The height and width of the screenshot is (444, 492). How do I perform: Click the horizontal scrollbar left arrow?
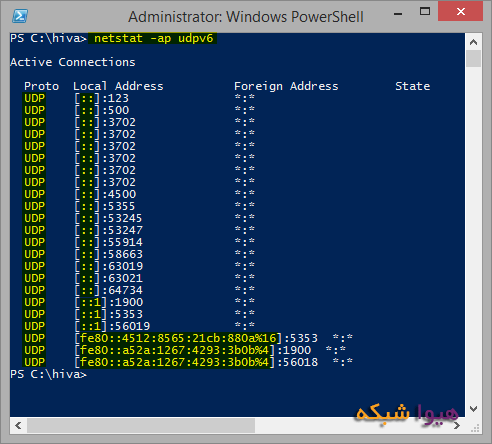[x=18, y=425]
